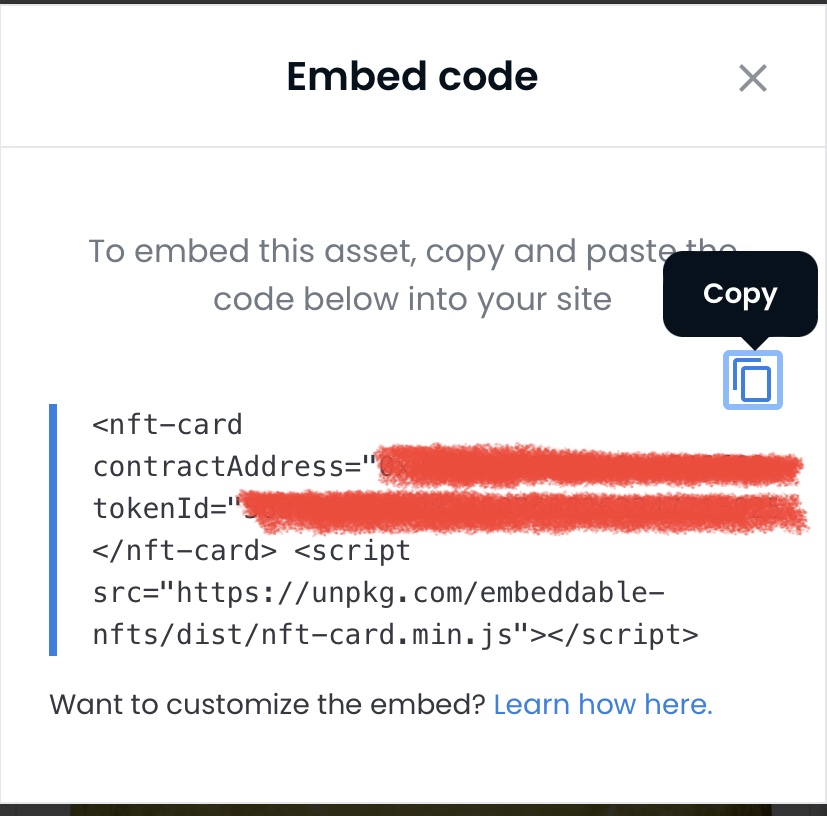The height and width of the screenshot is (816, 827).
Task: Click the "Want to customize the embed?" text
Action: point(267,704)
